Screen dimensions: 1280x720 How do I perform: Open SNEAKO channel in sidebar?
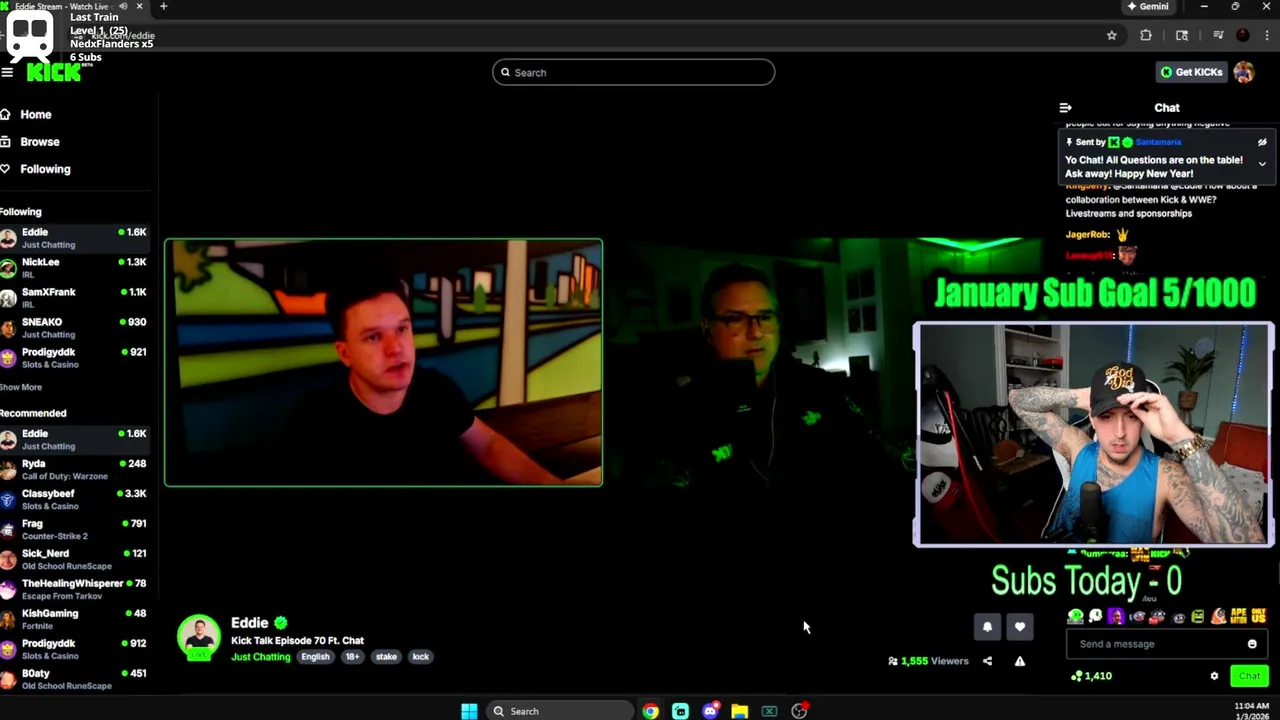coord(75,328)
